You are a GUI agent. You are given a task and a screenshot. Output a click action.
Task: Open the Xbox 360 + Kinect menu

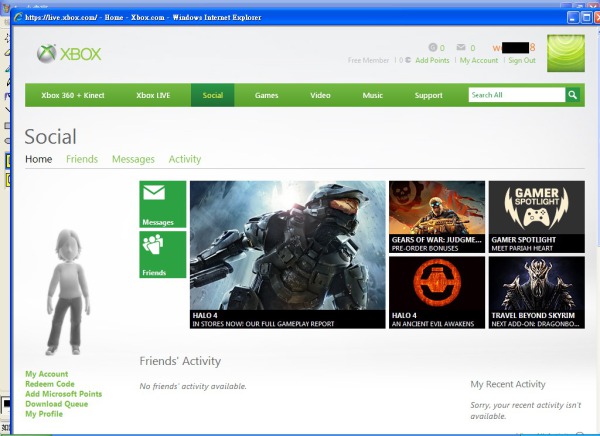click(x=71, y=96)
